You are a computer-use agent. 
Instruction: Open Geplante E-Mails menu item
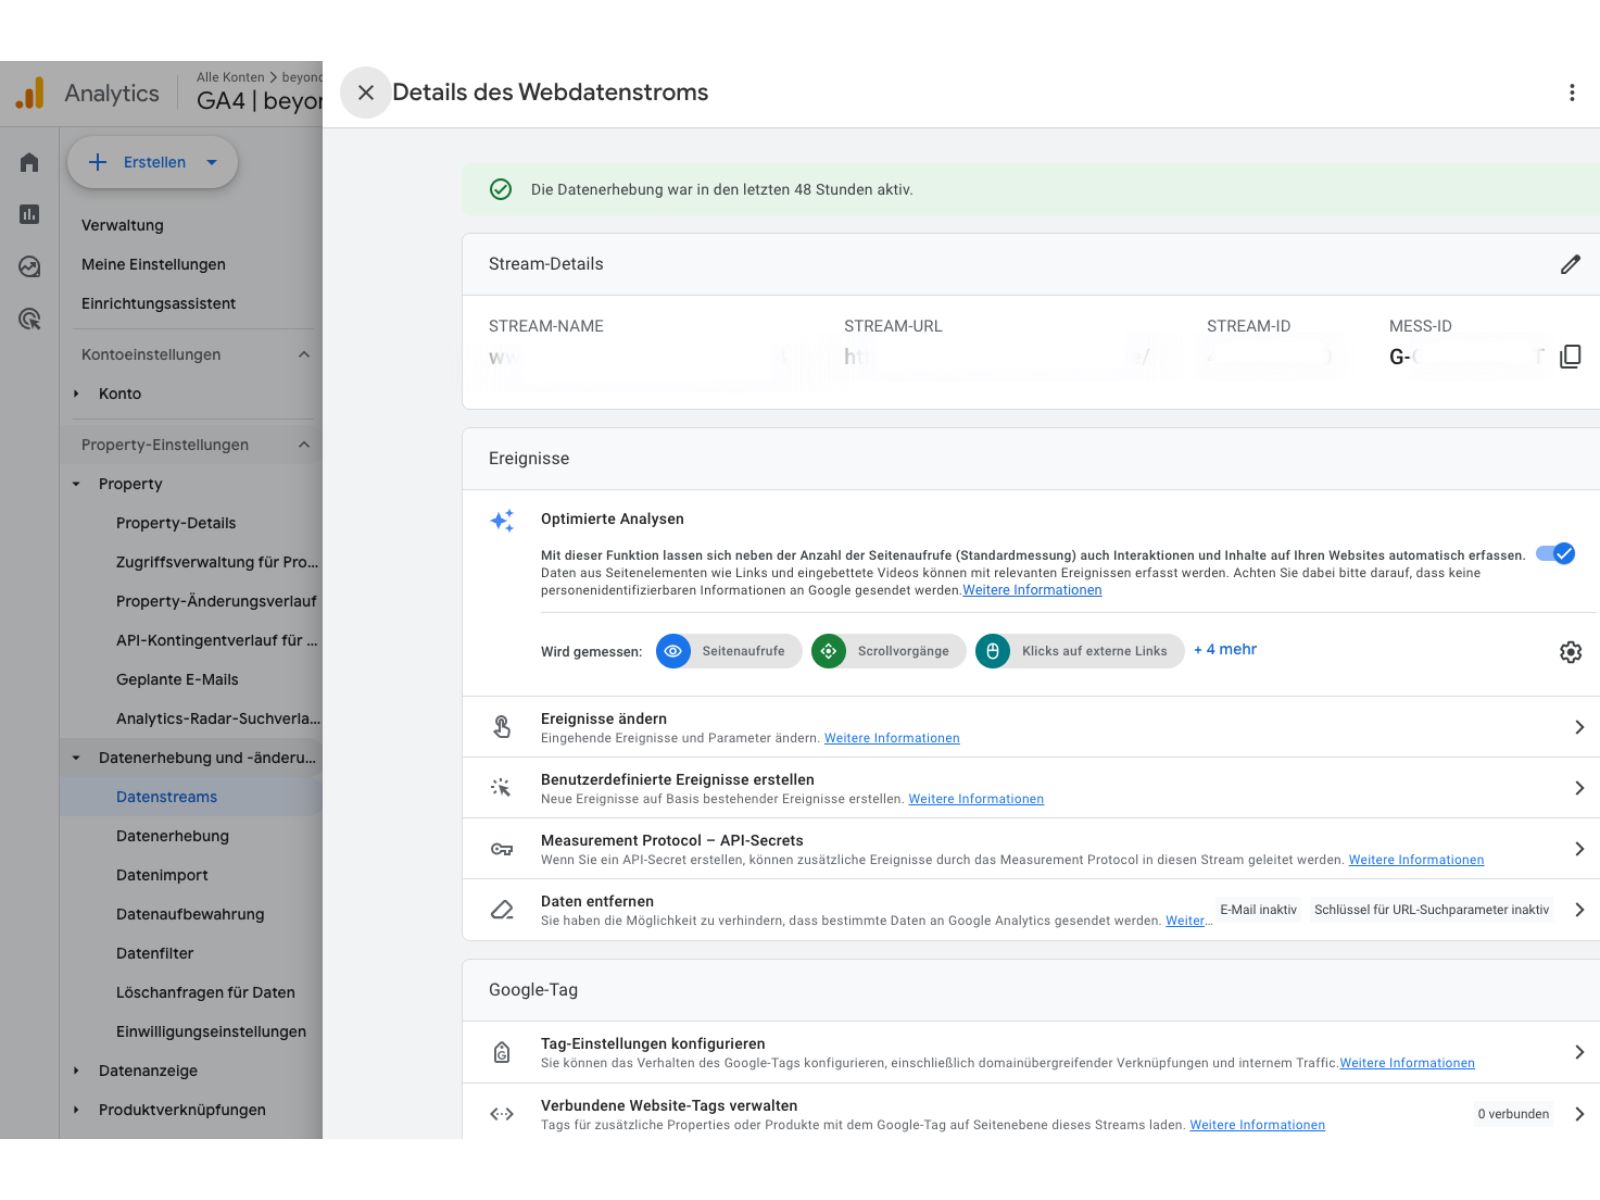[177, 679]
